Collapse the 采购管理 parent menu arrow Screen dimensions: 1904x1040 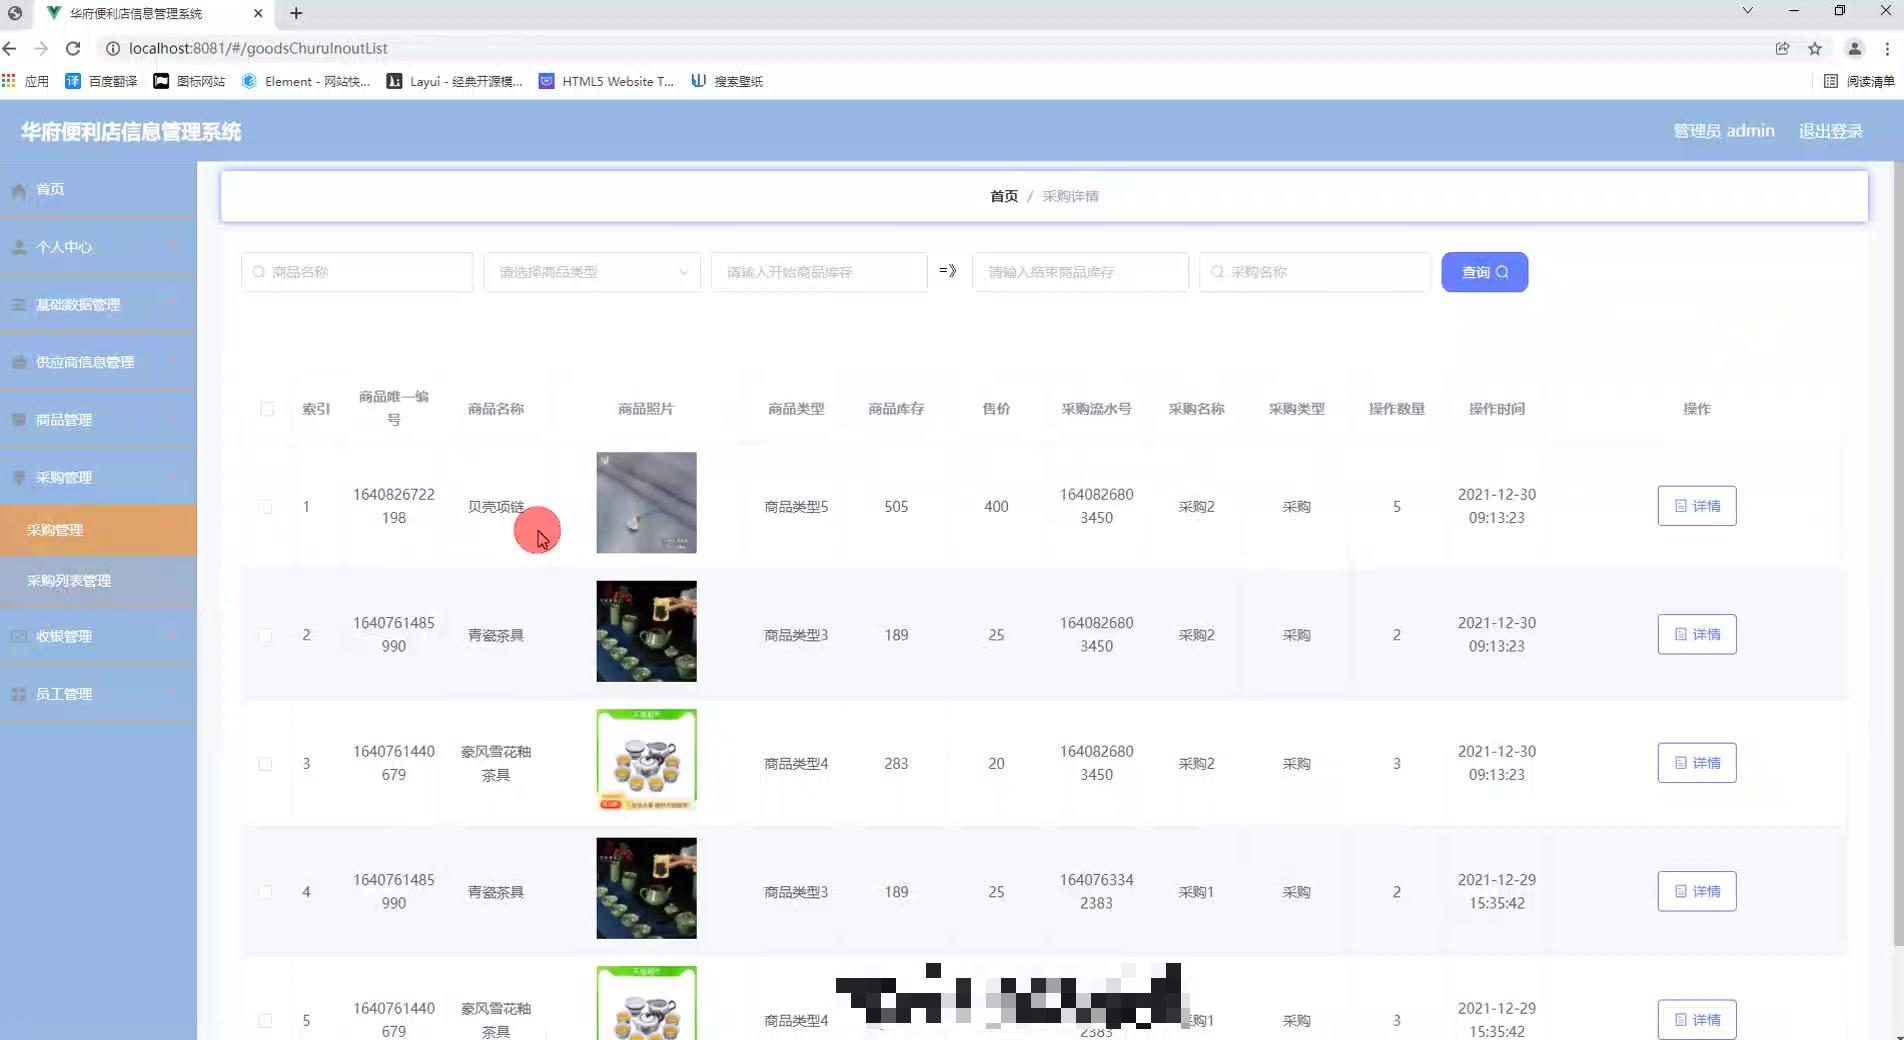point(171,478)
